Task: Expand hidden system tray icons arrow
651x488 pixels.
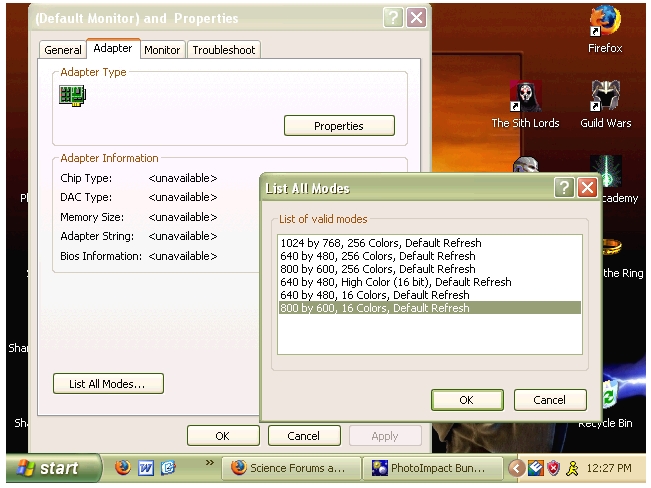Action: [517, 467]
